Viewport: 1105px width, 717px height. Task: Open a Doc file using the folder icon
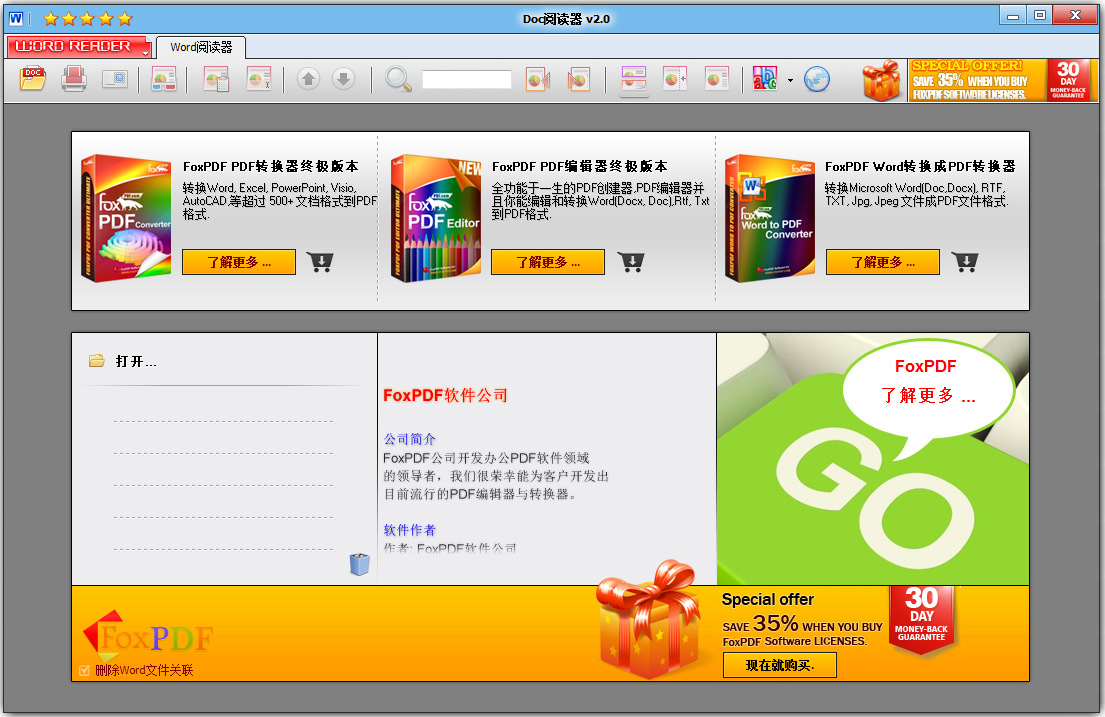[30, 79]
